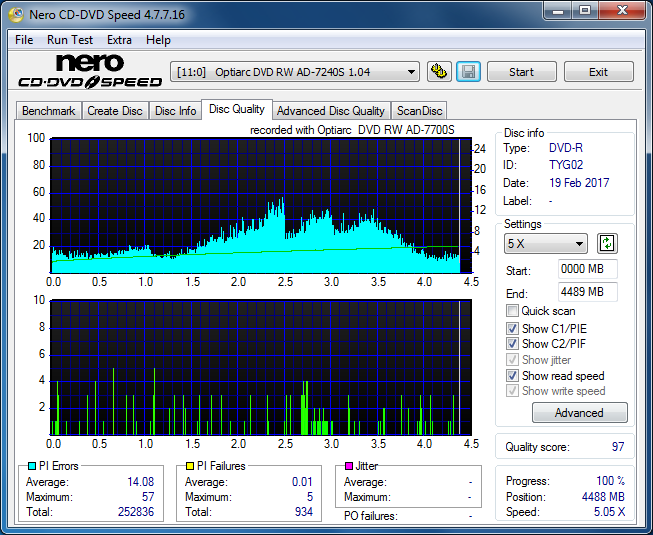Click the date value 19 Feb 2017

[x=579, y=183]
